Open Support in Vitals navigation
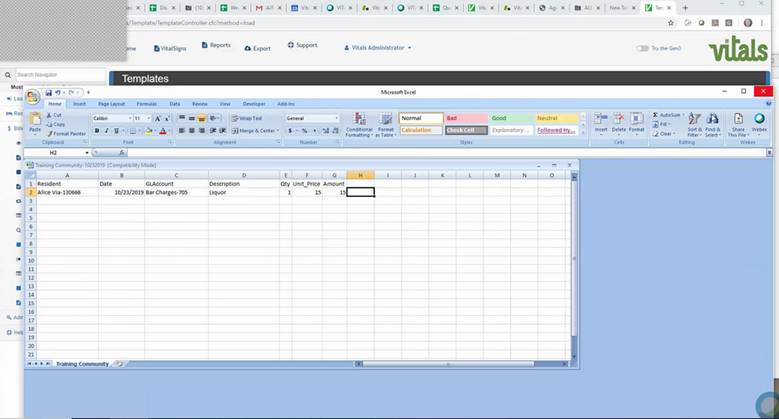Viewport: 779px width, 419px height. click(x=303, y=45)
